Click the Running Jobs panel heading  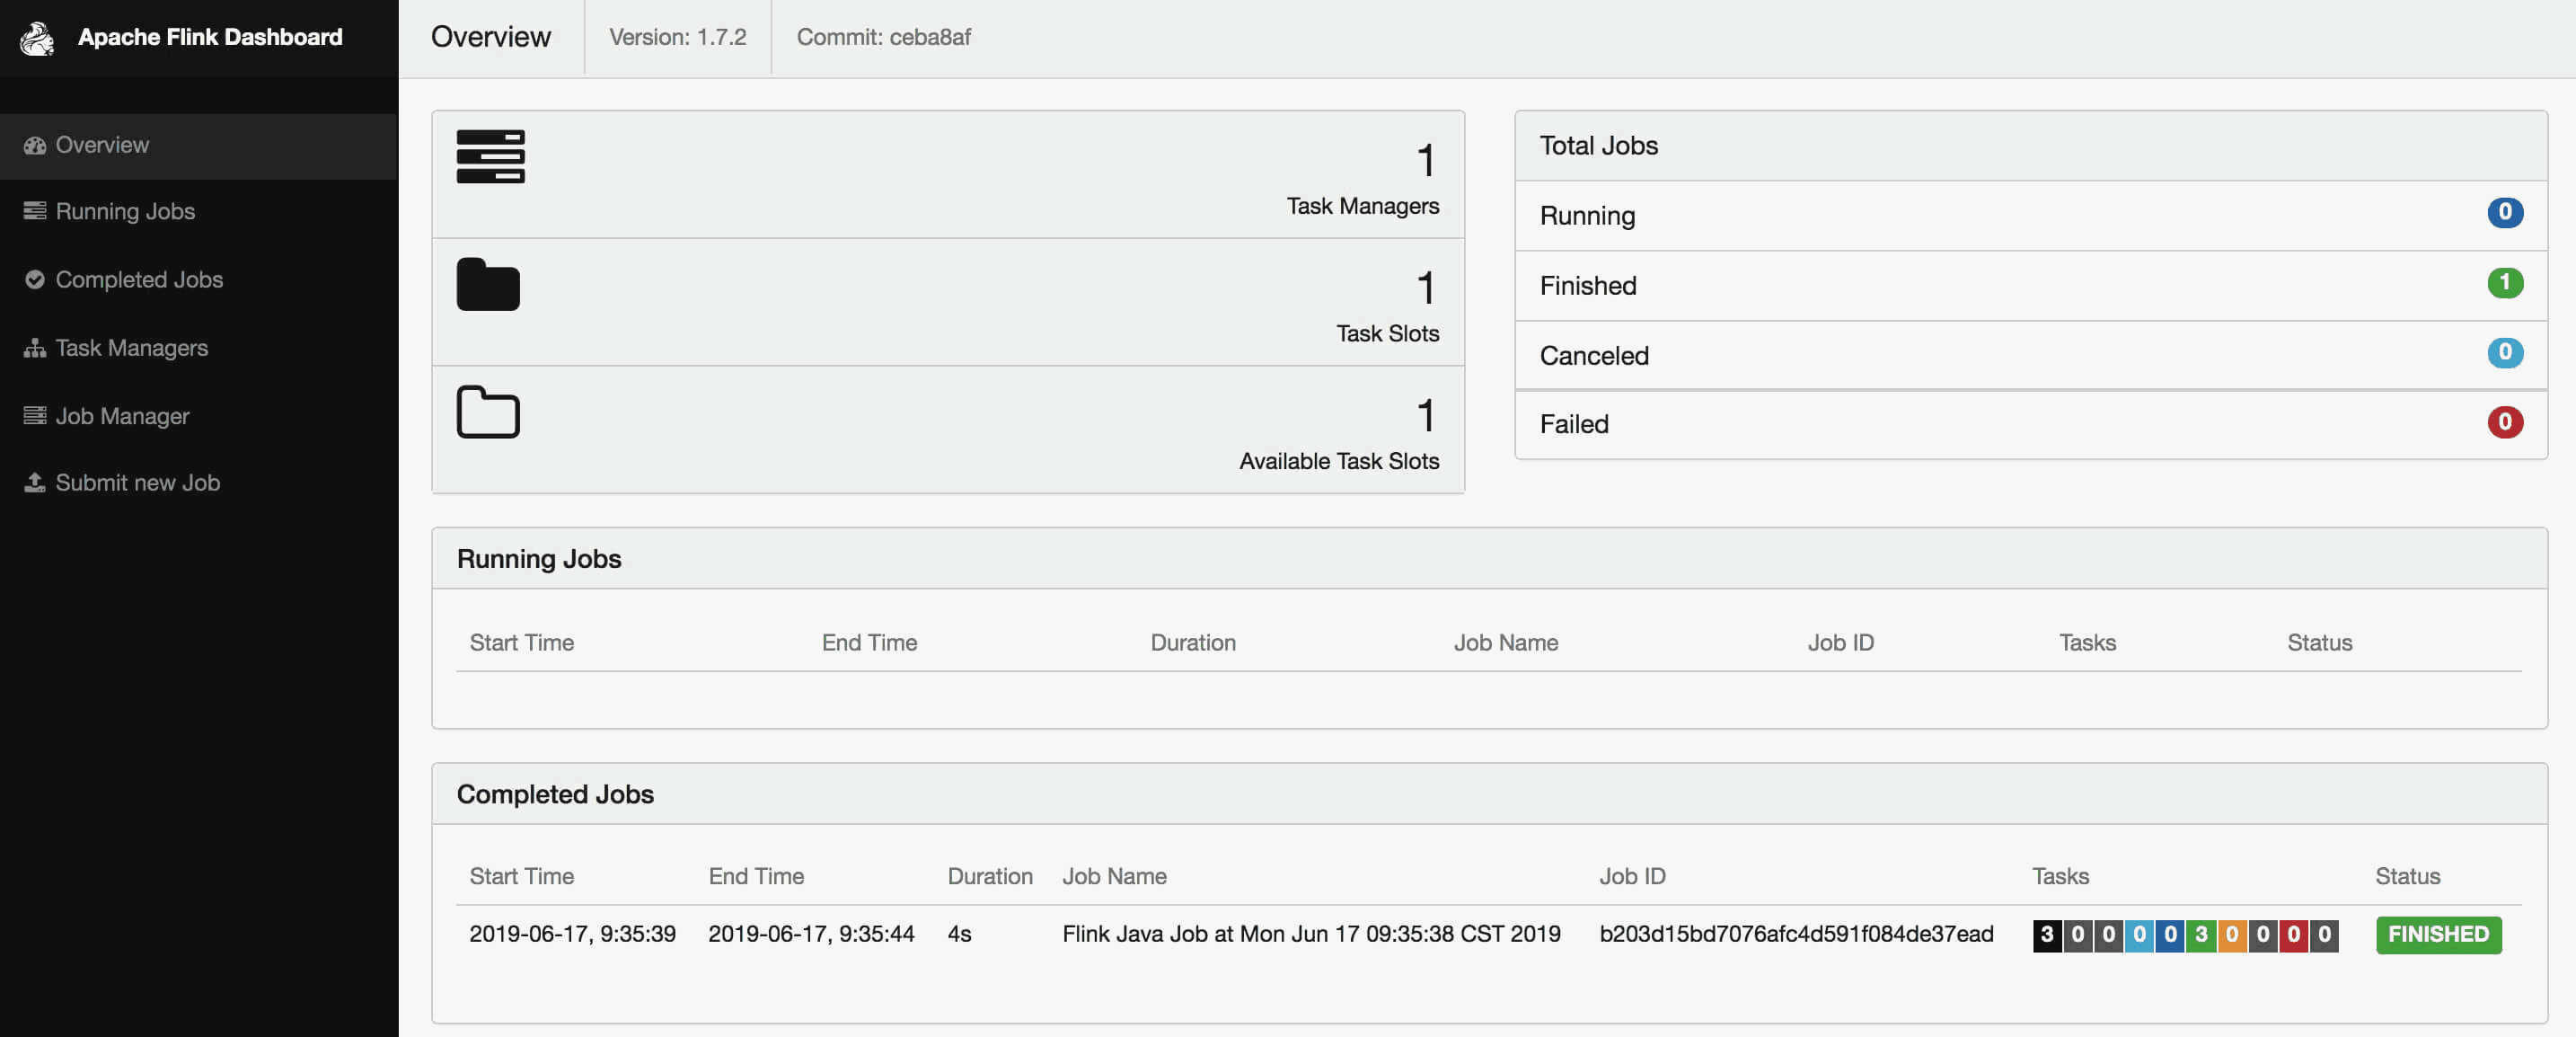coord(538,559)
